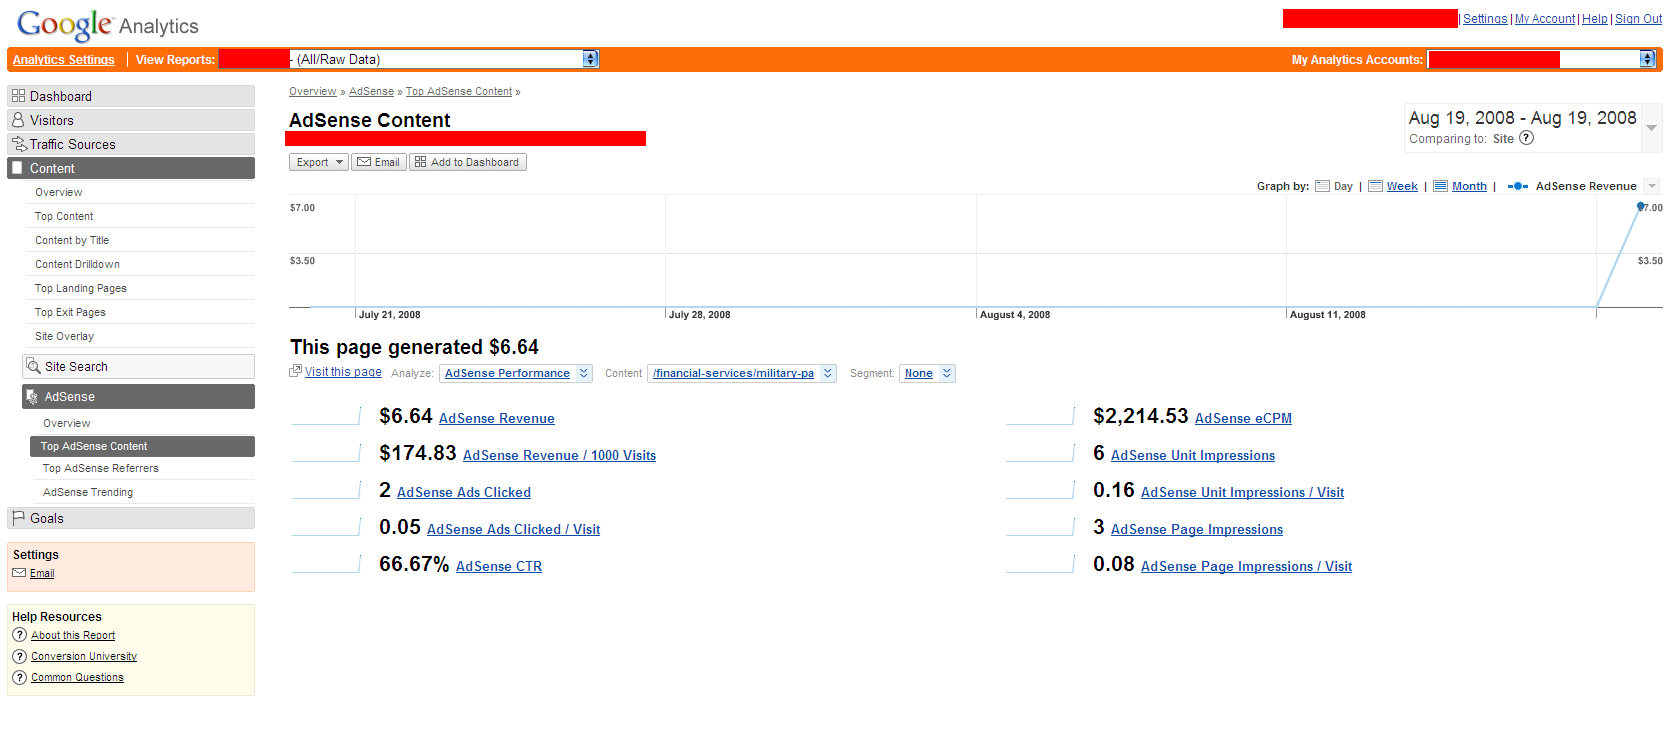Click the Dashboard grid icon in sidebar

point(18,96)
